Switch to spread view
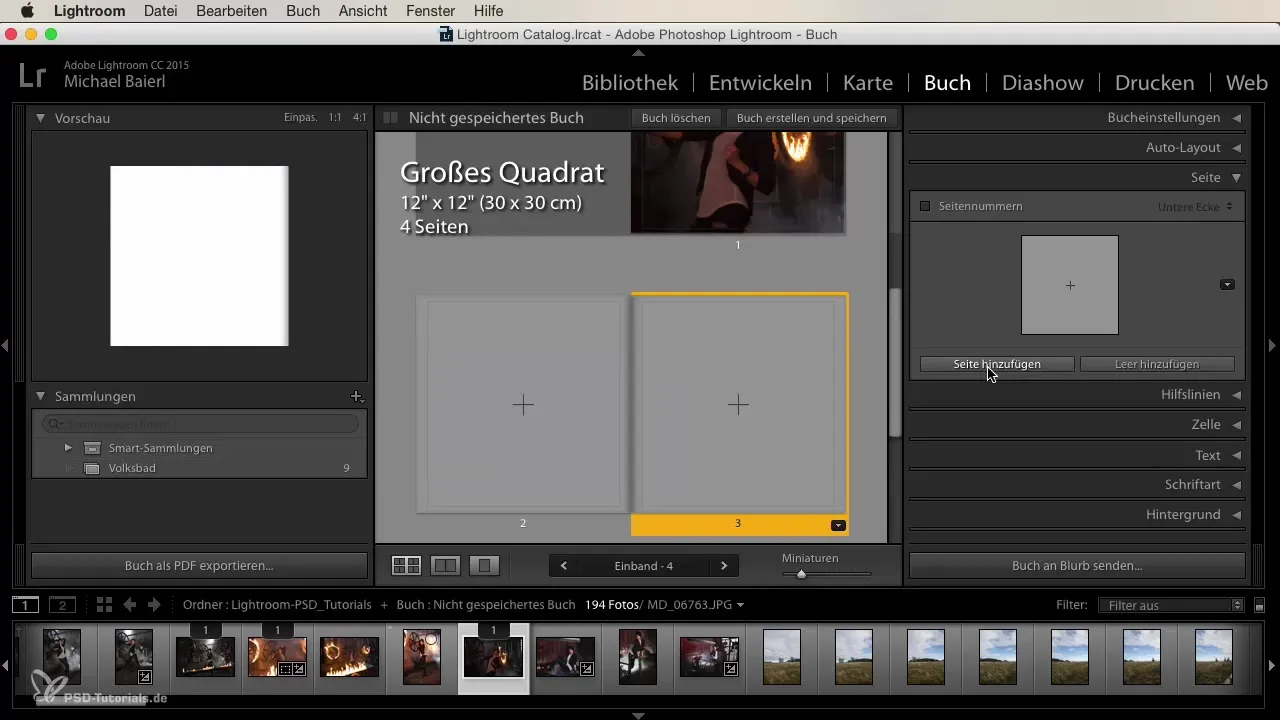 coord(445,566)
